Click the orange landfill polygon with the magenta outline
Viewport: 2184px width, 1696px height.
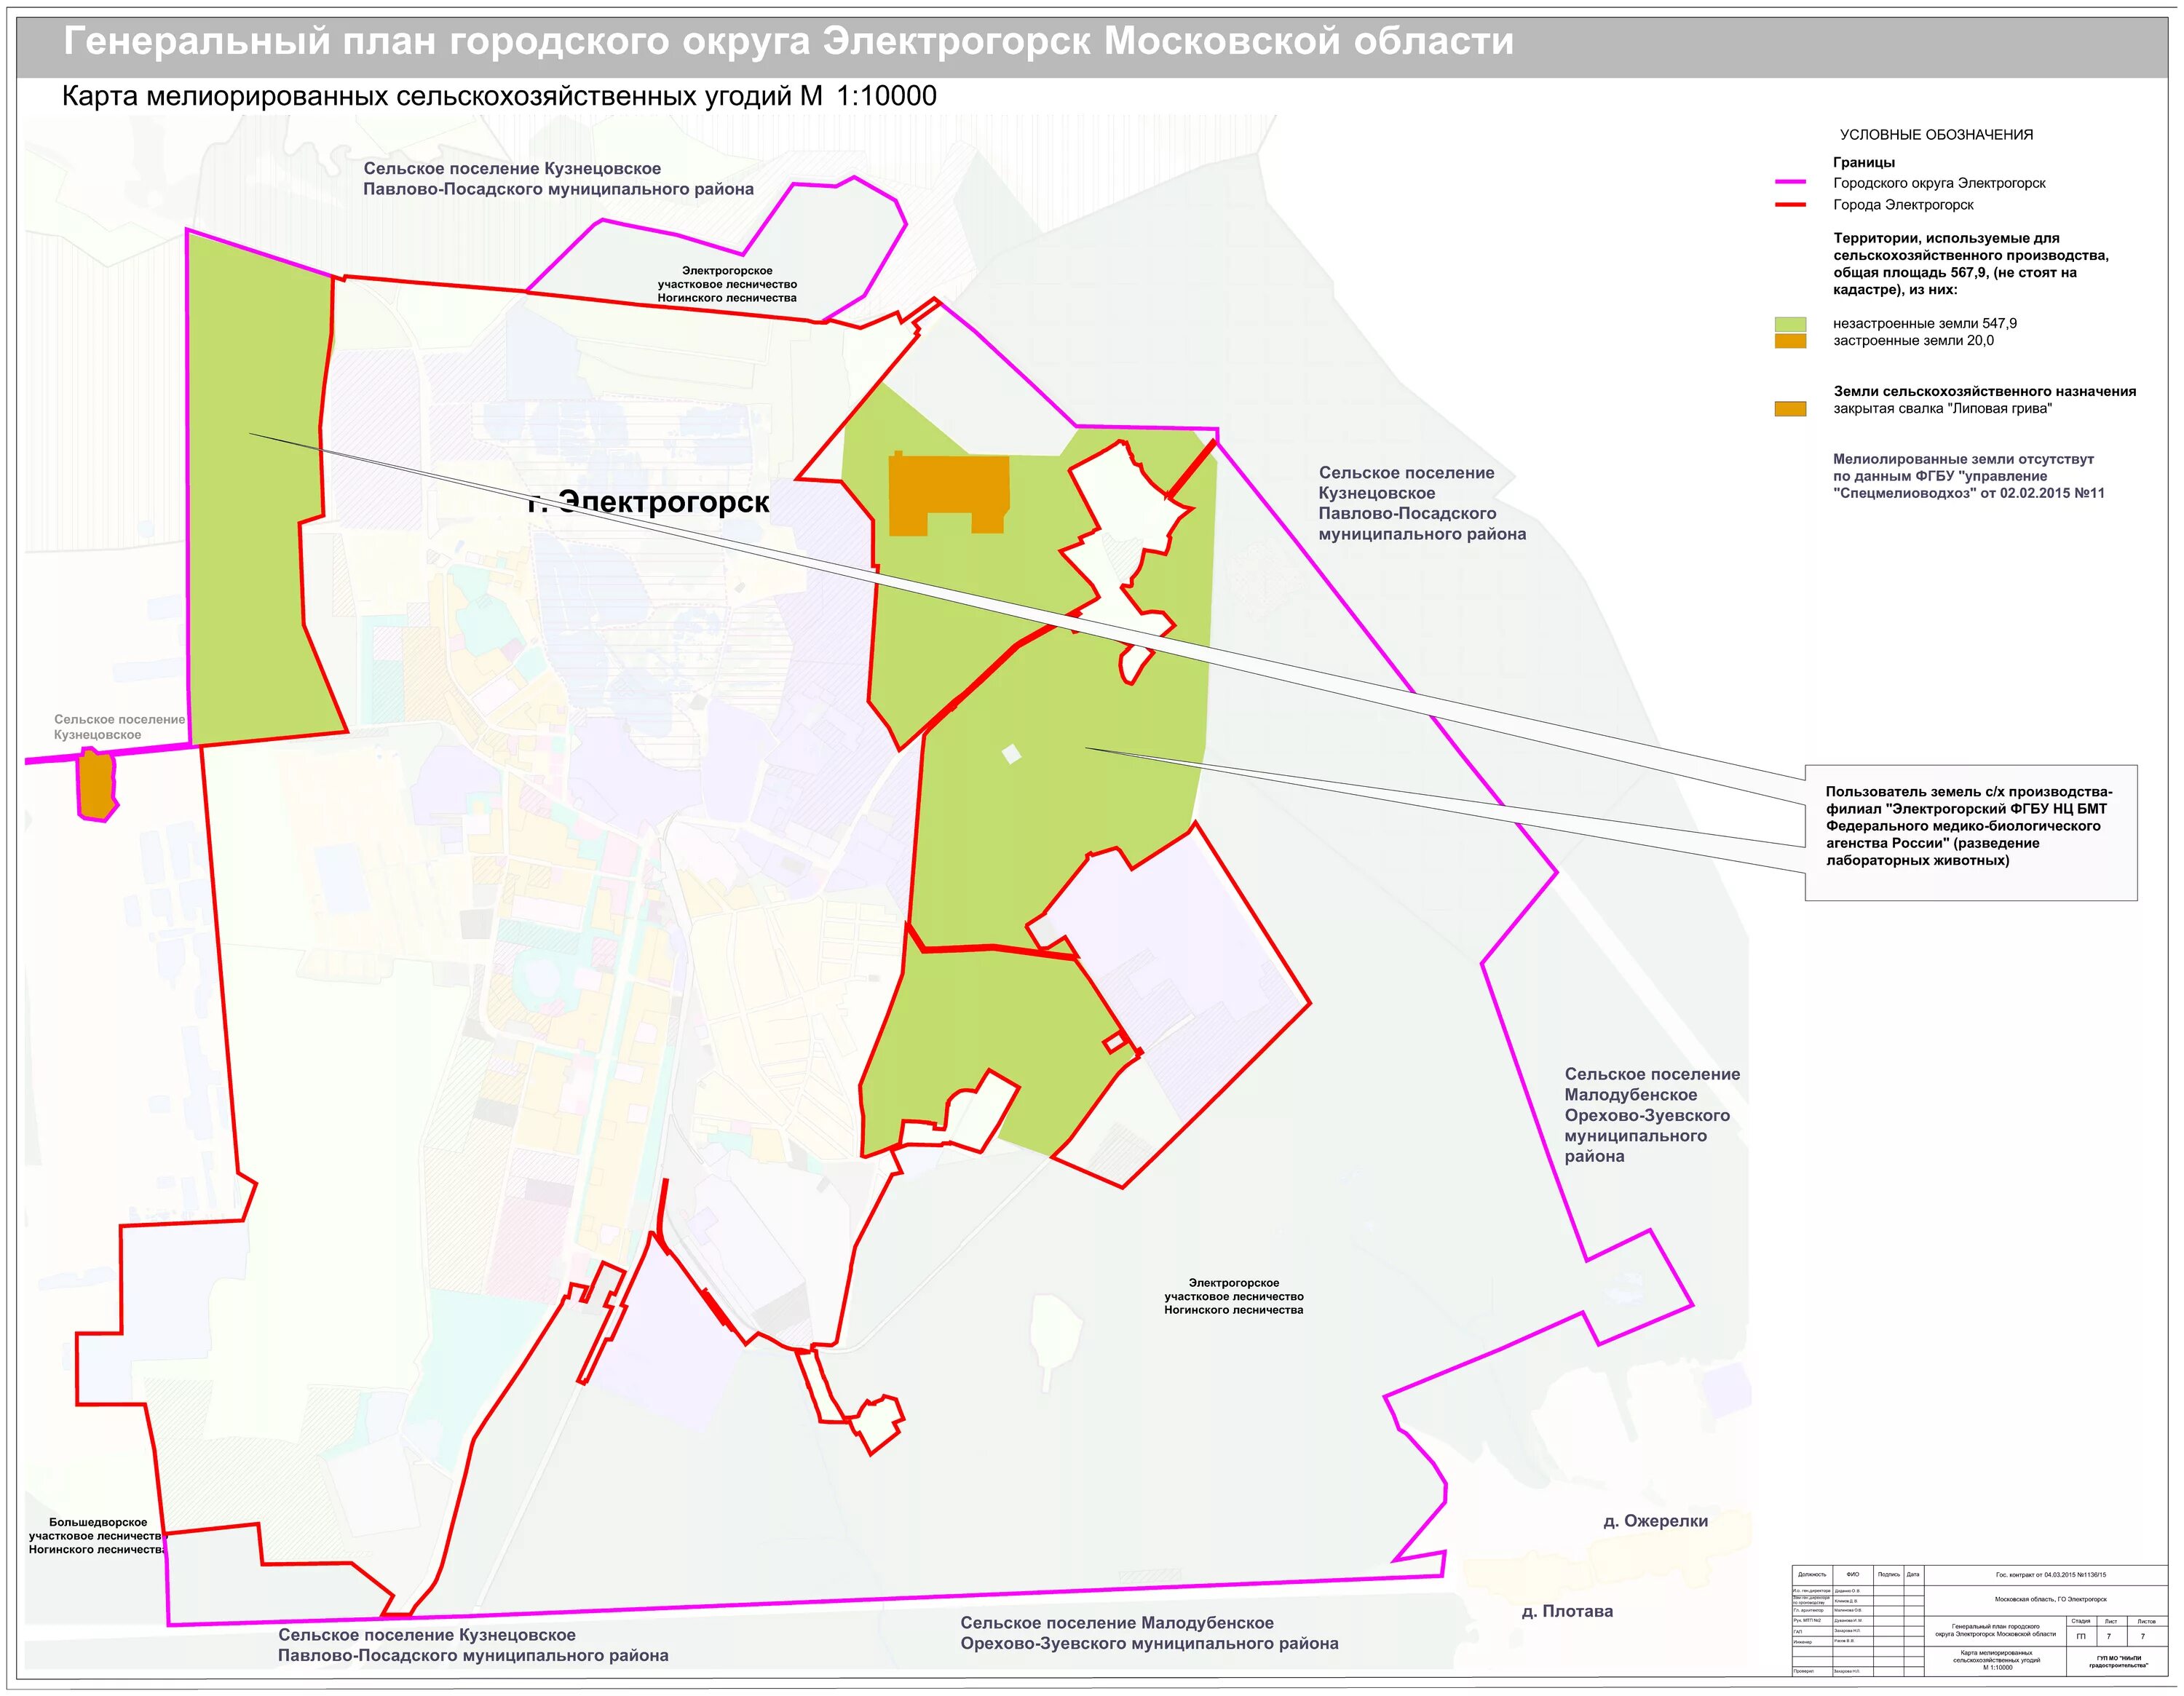[97, 786]
